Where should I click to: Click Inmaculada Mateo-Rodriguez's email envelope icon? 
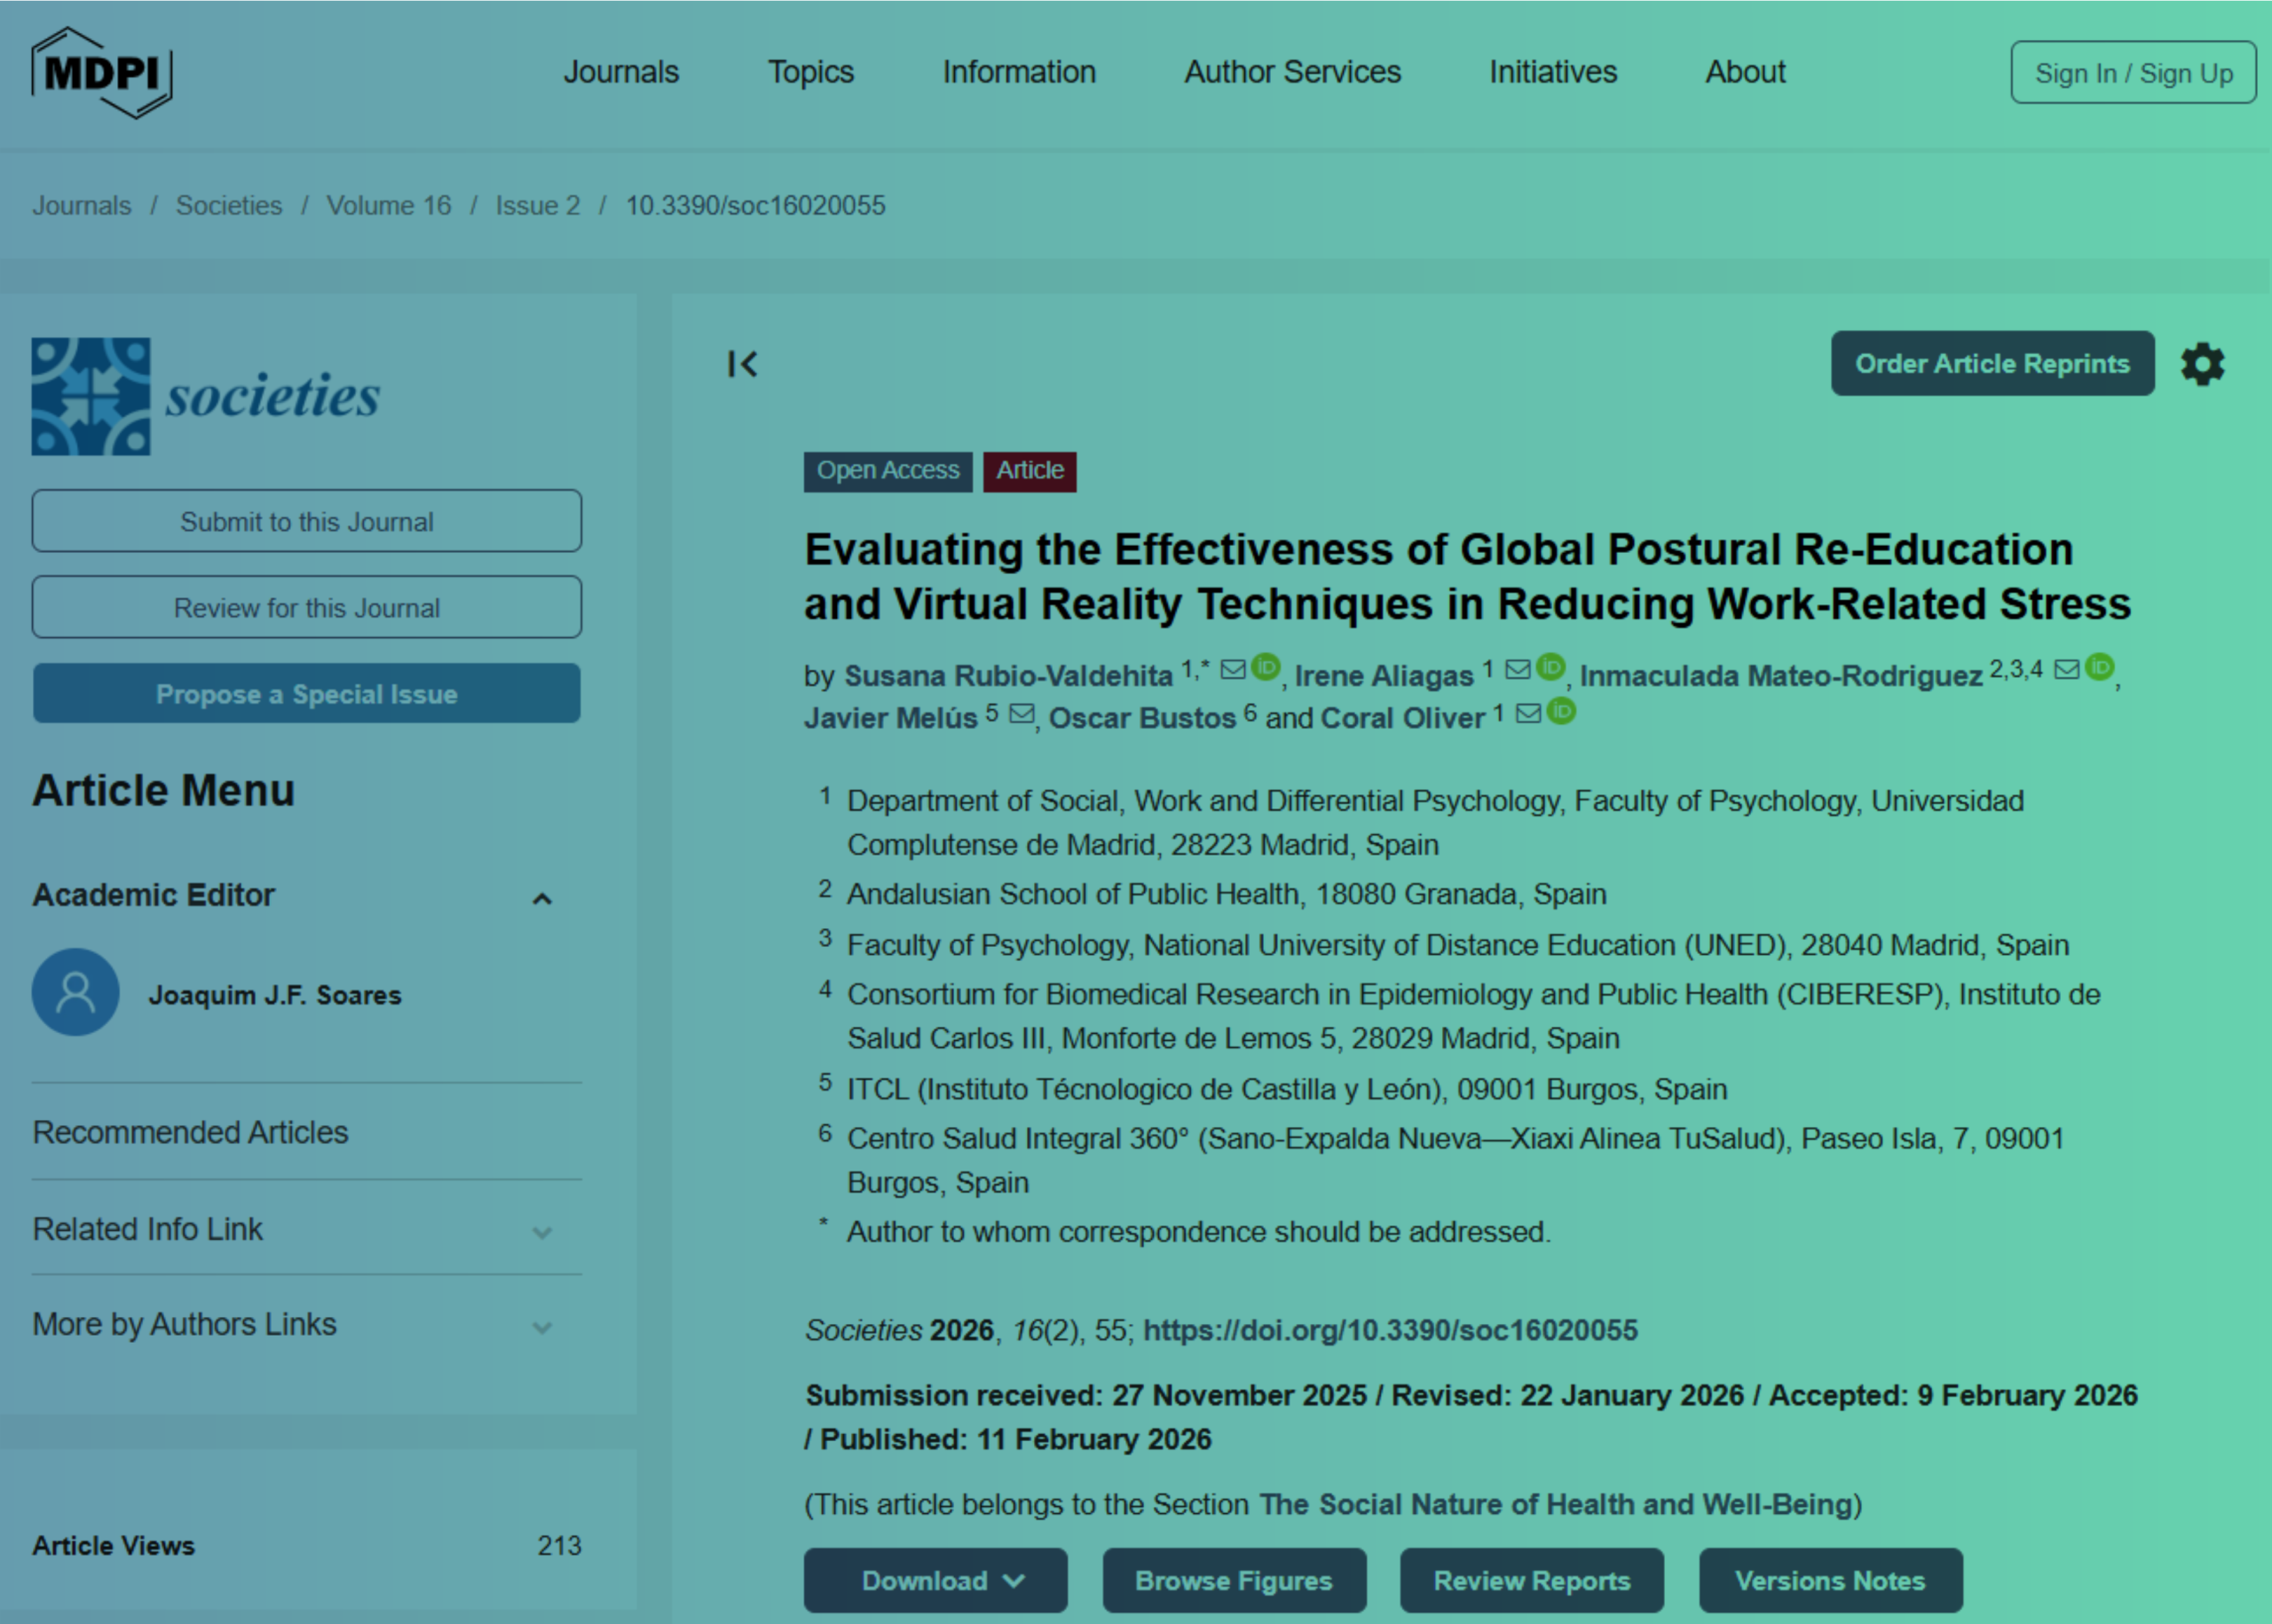pos(2067,669)
